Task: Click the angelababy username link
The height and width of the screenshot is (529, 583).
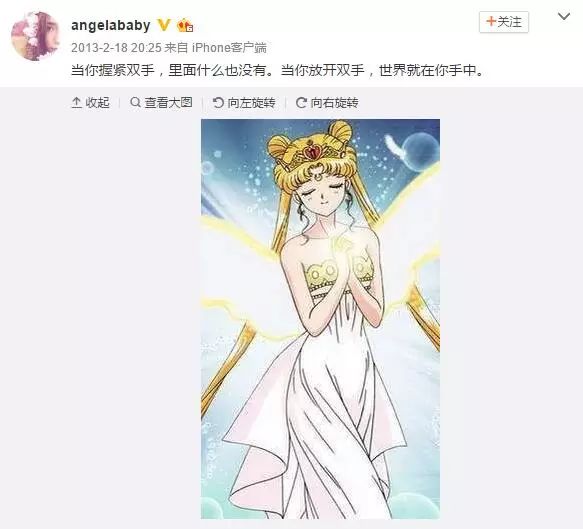Action: tap(110, 25)
